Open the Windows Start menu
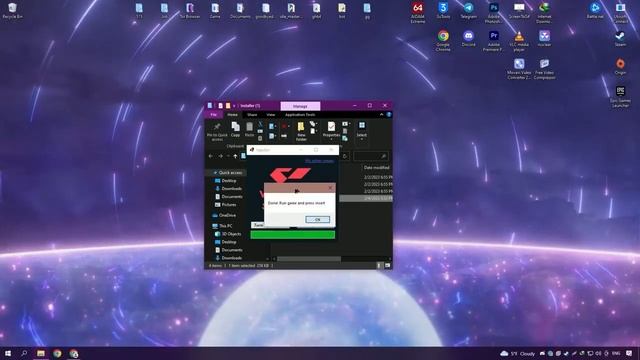This screenshot has height=360, width=640. click(8, 353)
